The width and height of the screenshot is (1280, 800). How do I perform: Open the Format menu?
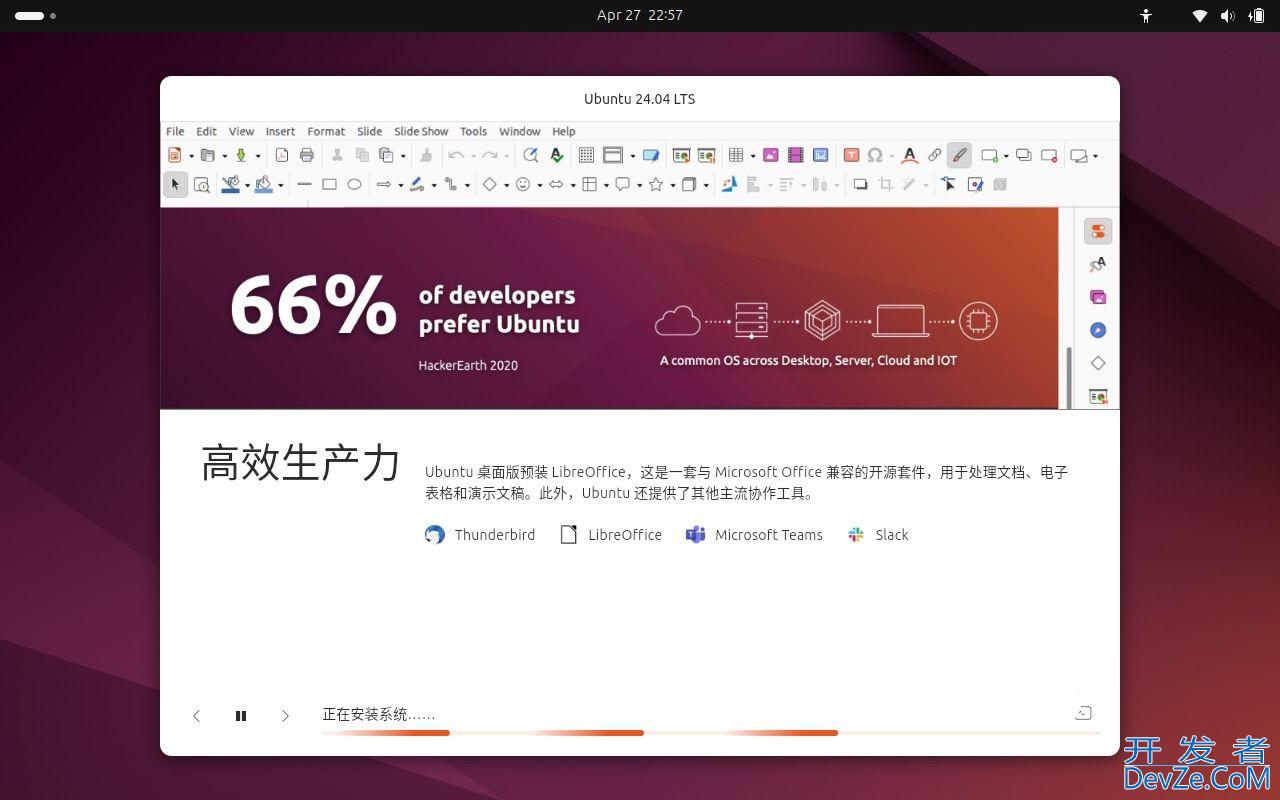[x=326, y=131]
